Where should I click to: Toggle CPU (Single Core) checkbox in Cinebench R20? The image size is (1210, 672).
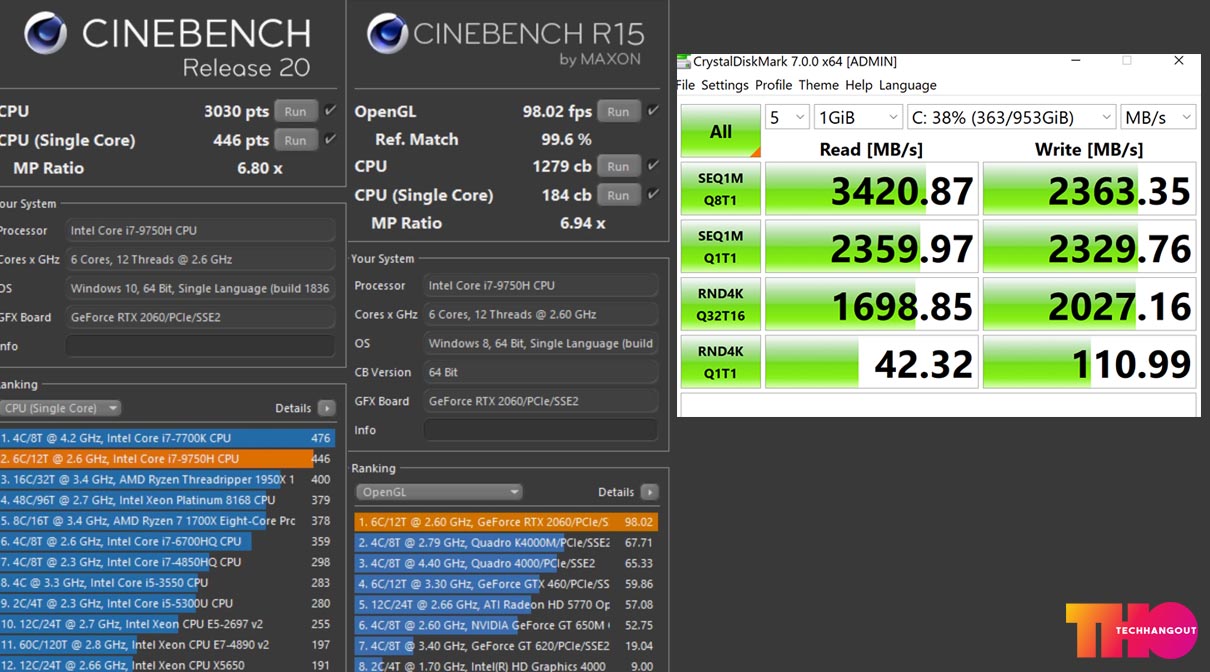pyautogui.click(x=330, y=139)
